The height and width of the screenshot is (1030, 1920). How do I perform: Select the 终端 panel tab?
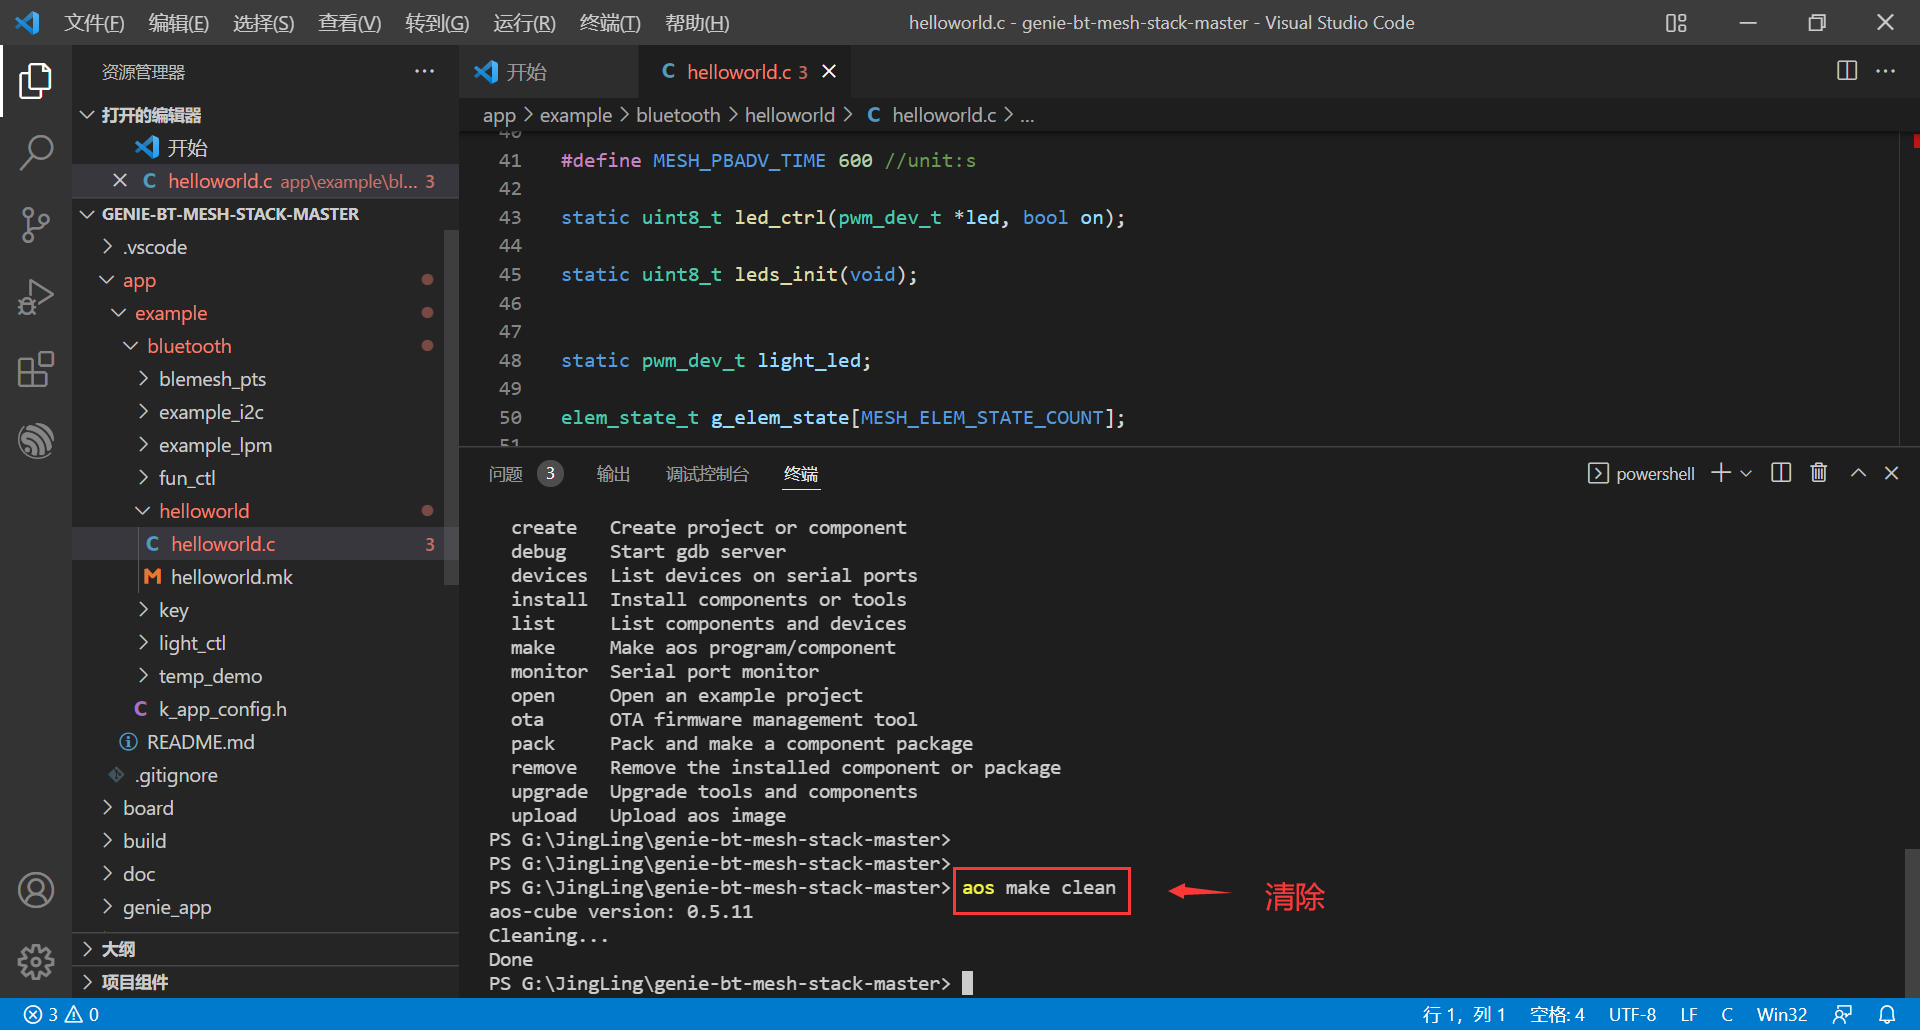tap(801, 474)
